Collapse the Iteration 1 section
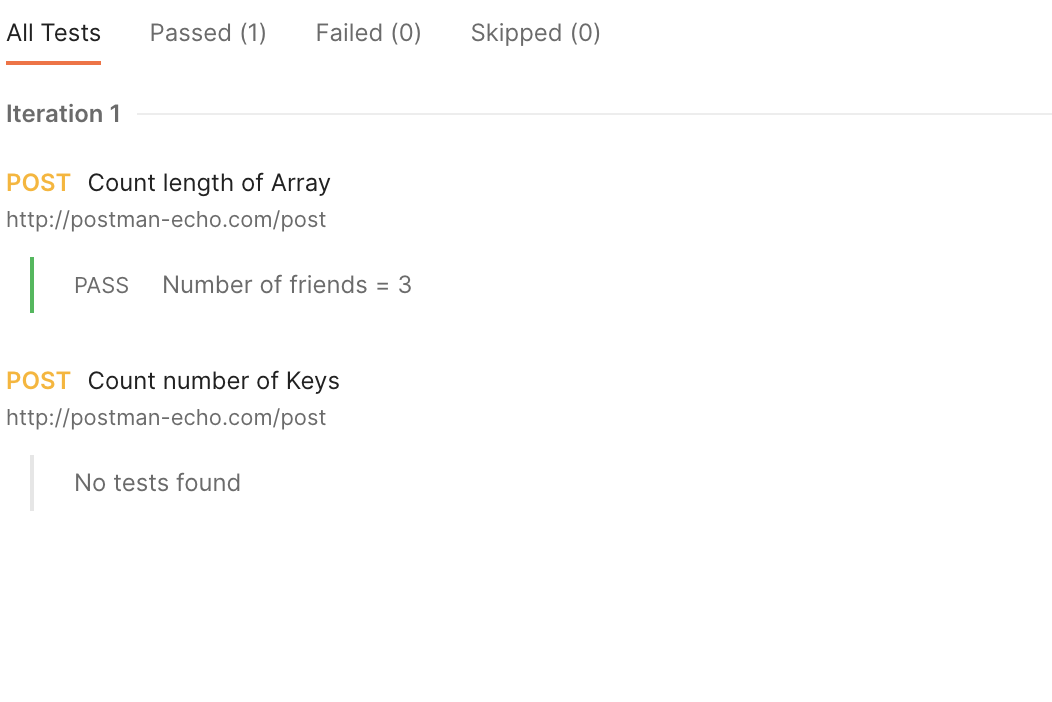The width and height of the screenshot is (1052, 702). coord(63,113)
